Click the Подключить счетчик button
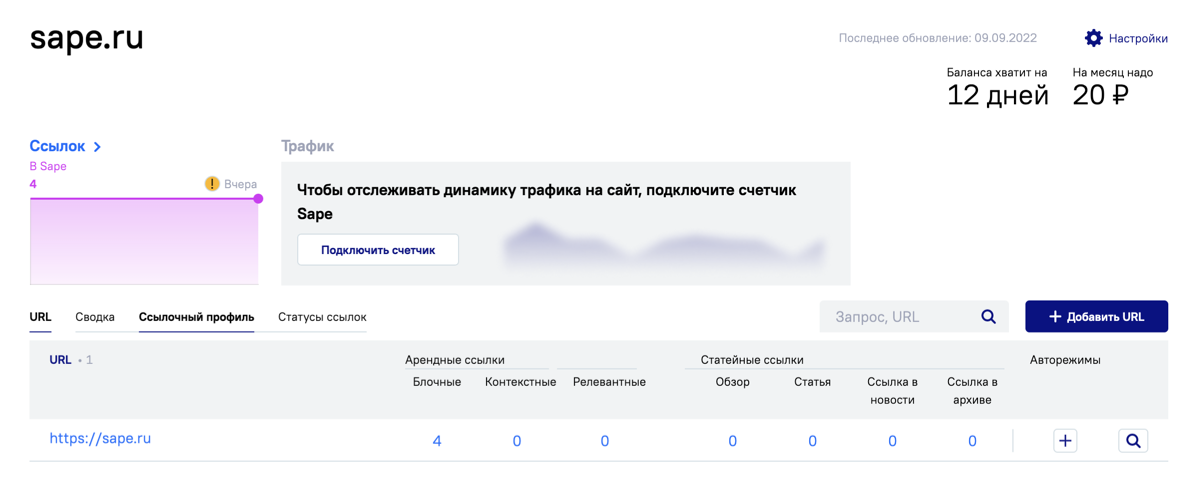 [x=378, y=249]
